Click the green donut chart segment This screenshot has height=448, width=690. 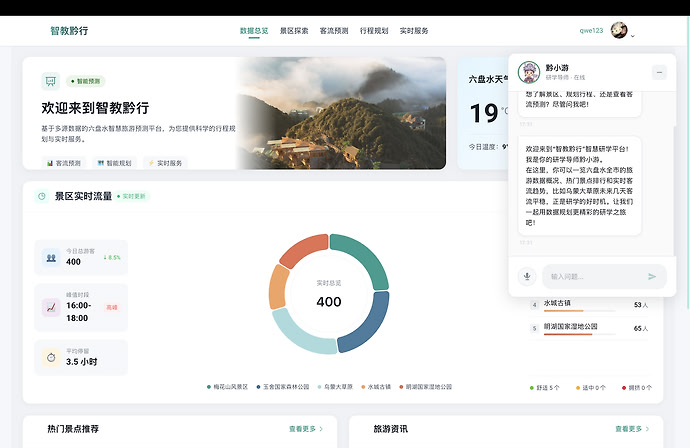point(367,257)
